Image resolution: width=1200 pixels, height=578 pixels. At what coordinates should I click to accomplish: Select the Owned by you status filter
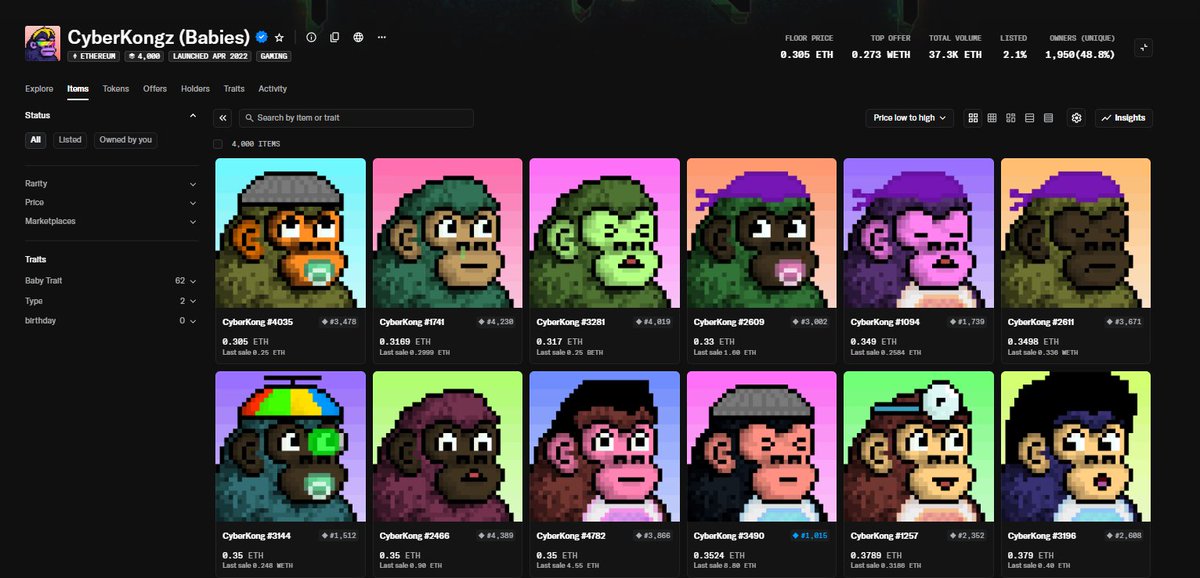tap(126, 140)
